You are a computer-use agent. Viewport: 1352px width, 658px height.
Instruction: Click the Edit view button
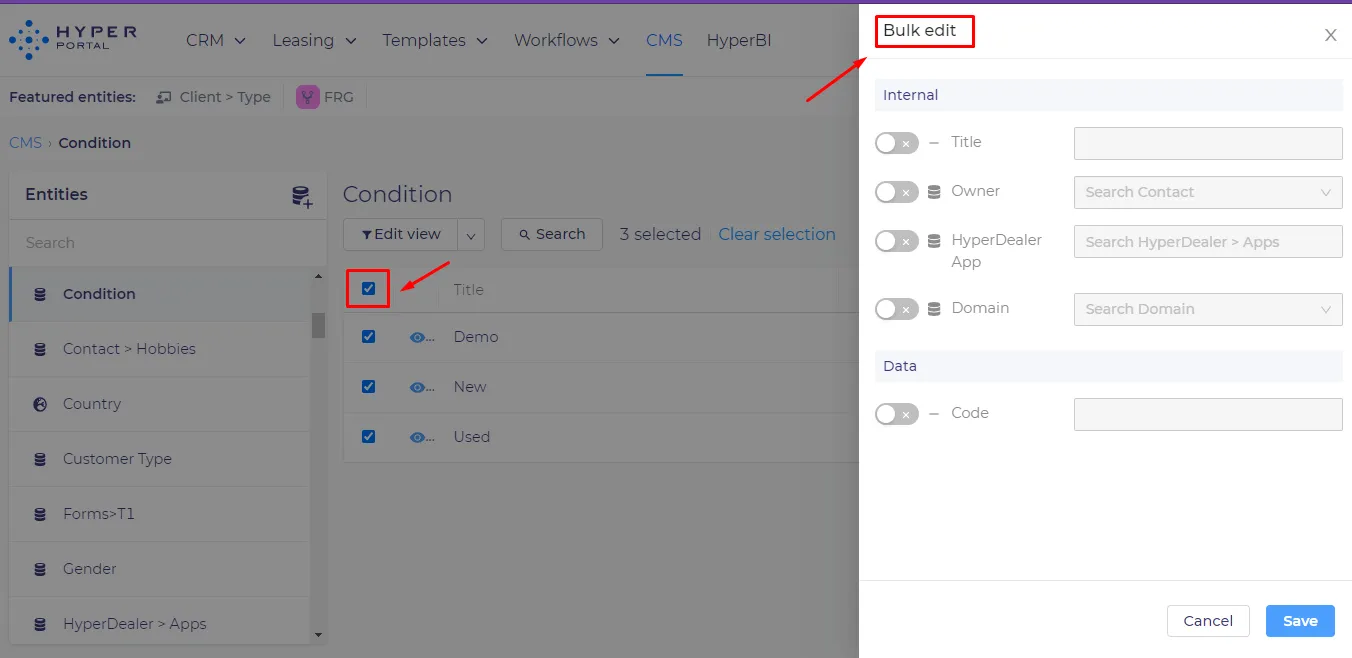pyautogui.click(x=401, y=235)
